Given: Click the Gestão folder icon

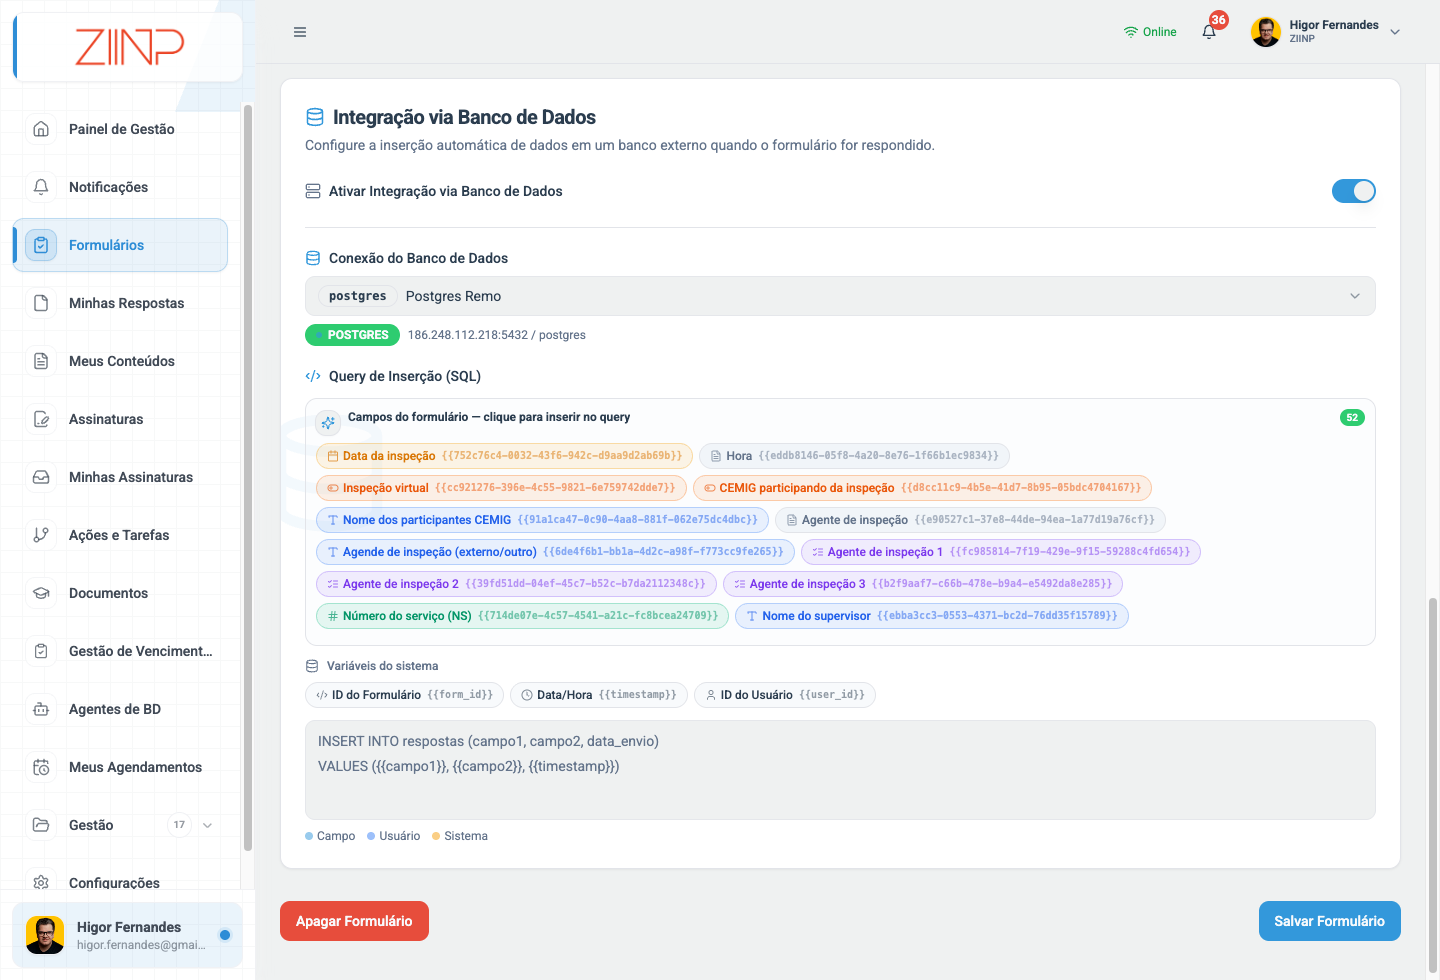Looking at the screenshot, I should (41, 825).
